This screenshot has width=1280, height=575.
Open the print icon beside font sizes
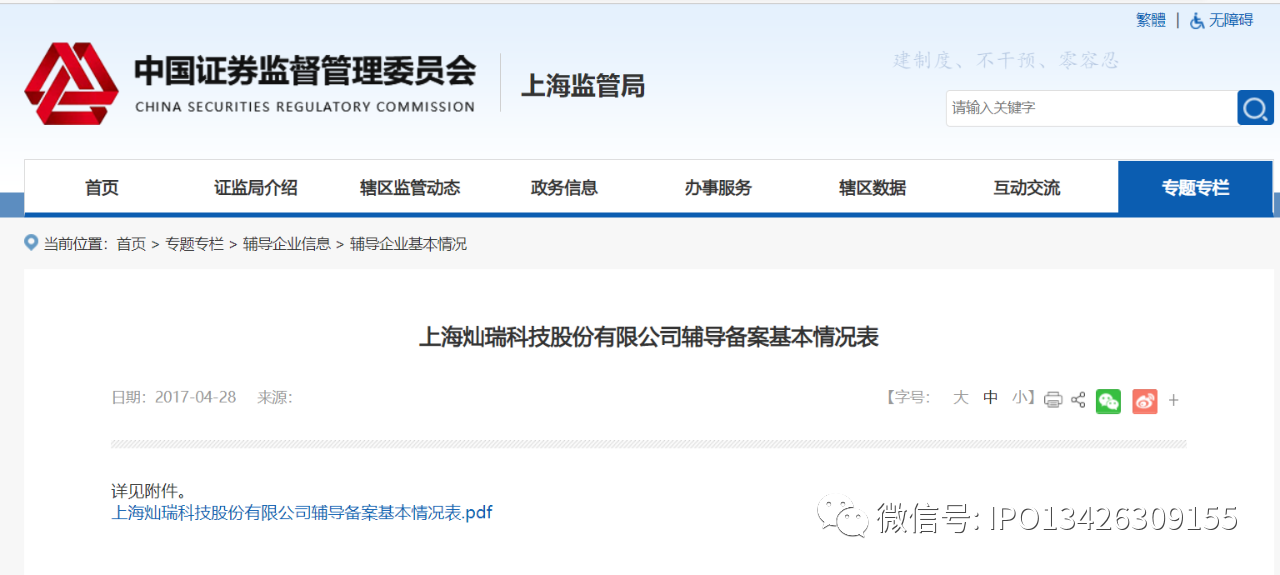tap(1053, 400)
